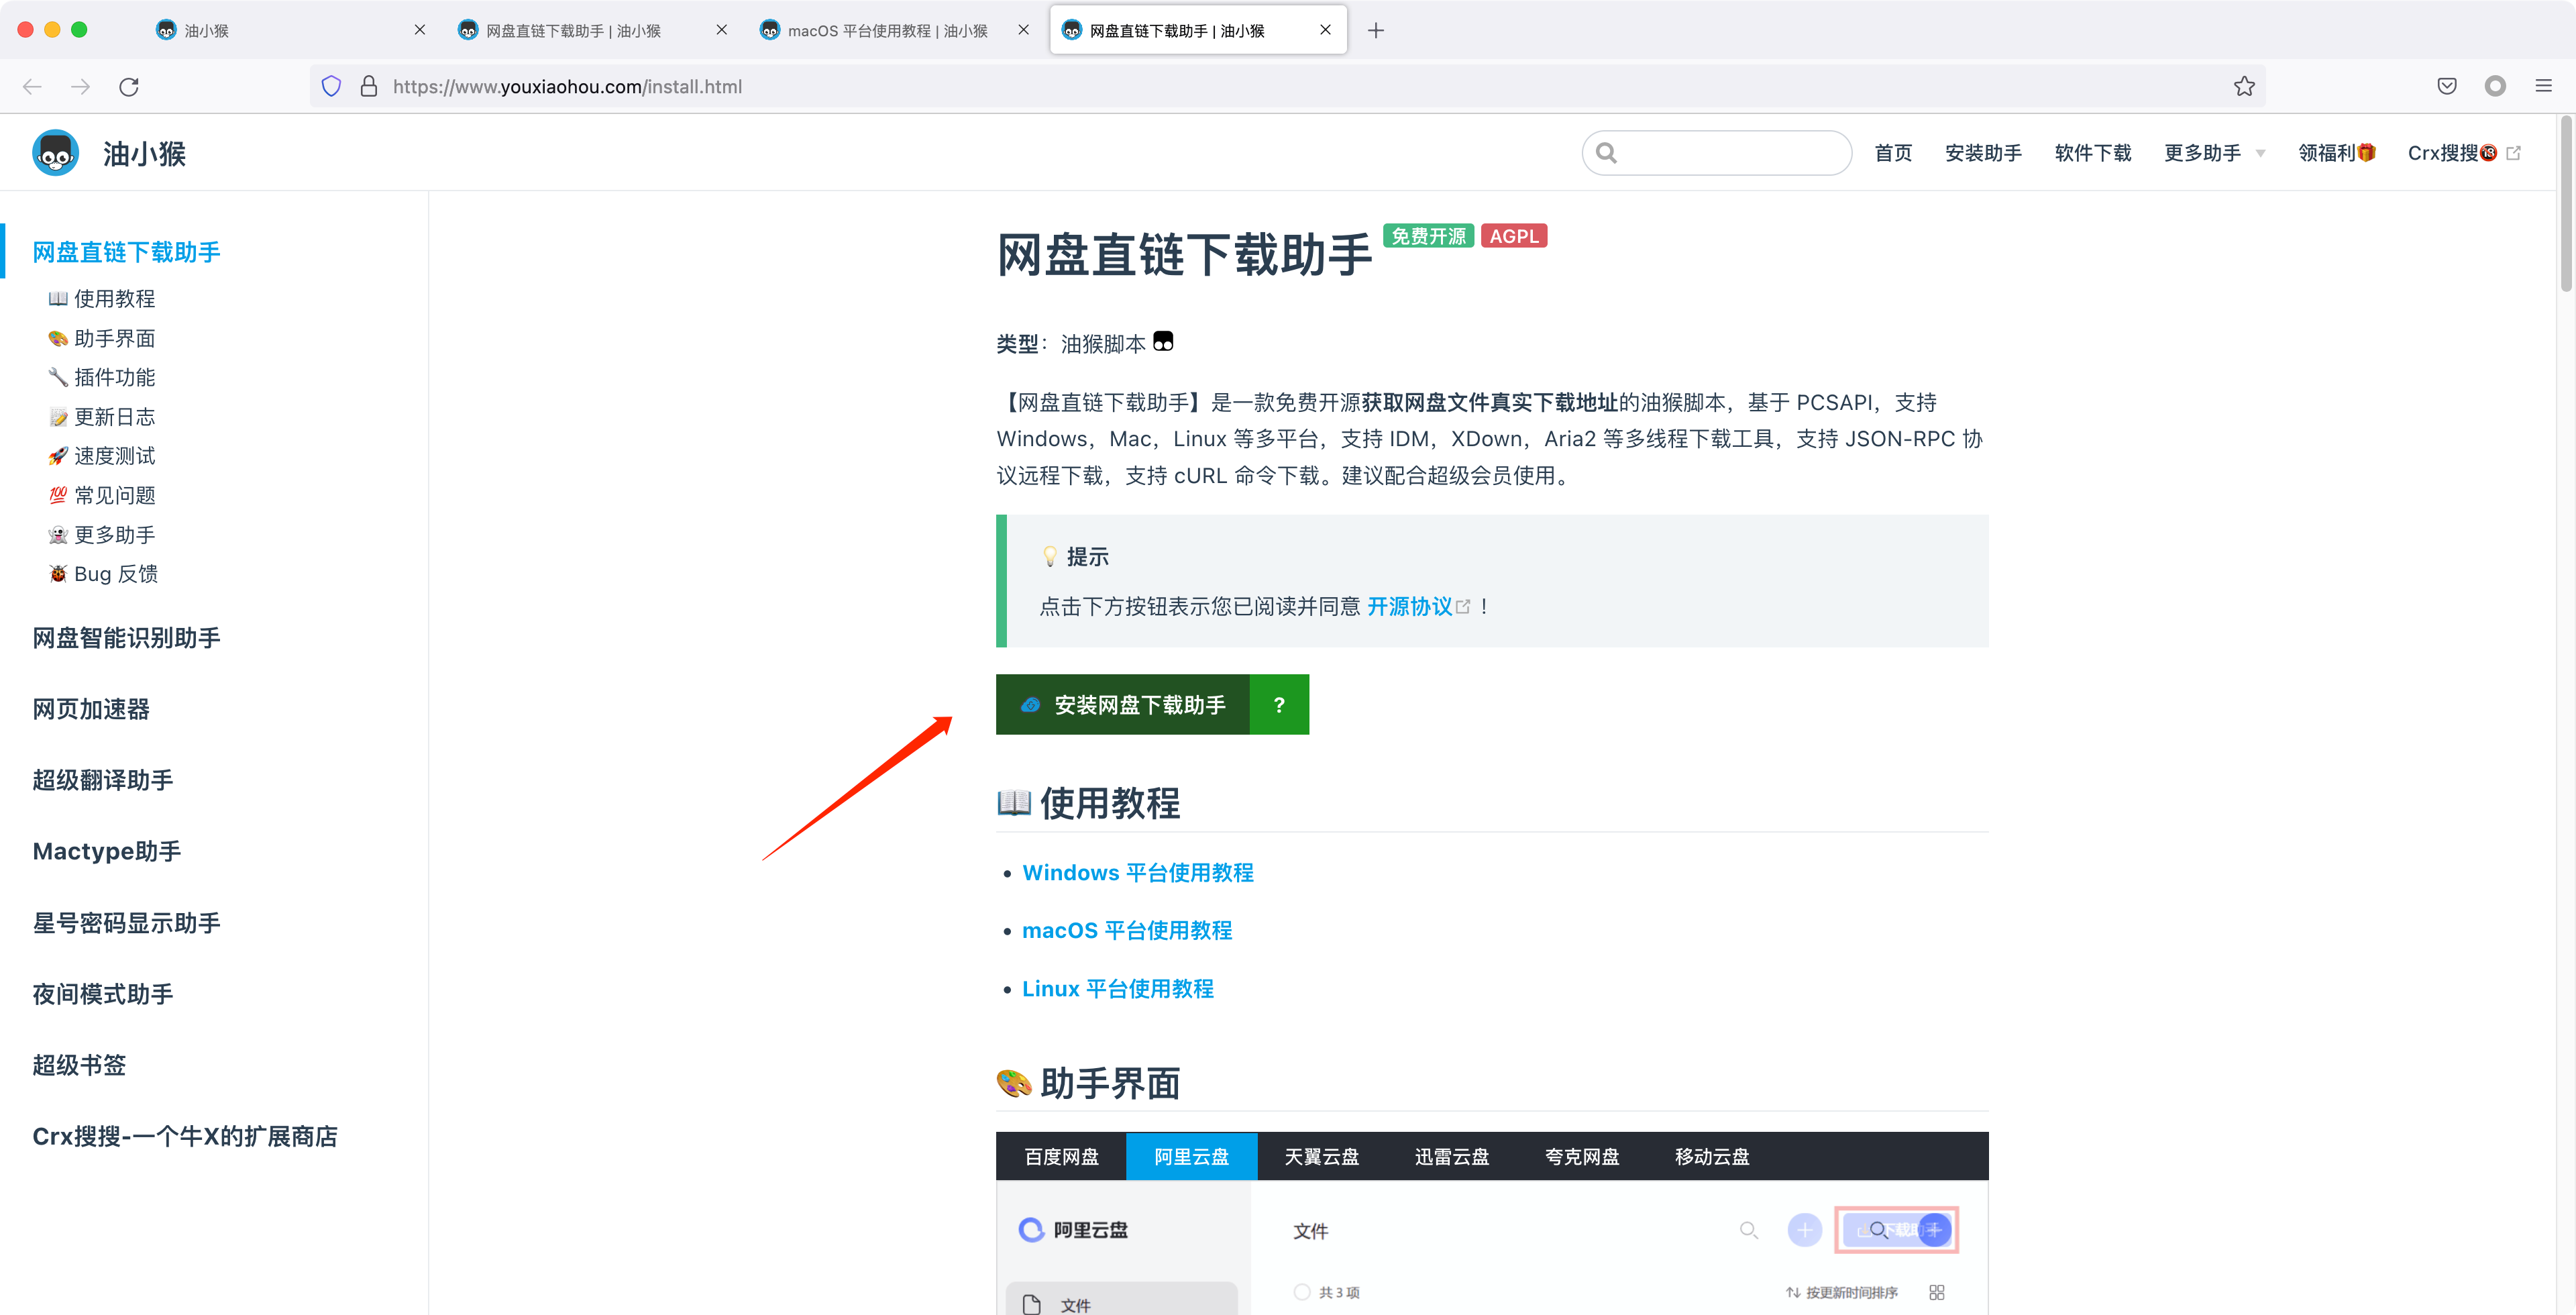Jump to Bug 反馈 in the sidebar
This screenshot has height=1315, width=2576.
[103, 574]
